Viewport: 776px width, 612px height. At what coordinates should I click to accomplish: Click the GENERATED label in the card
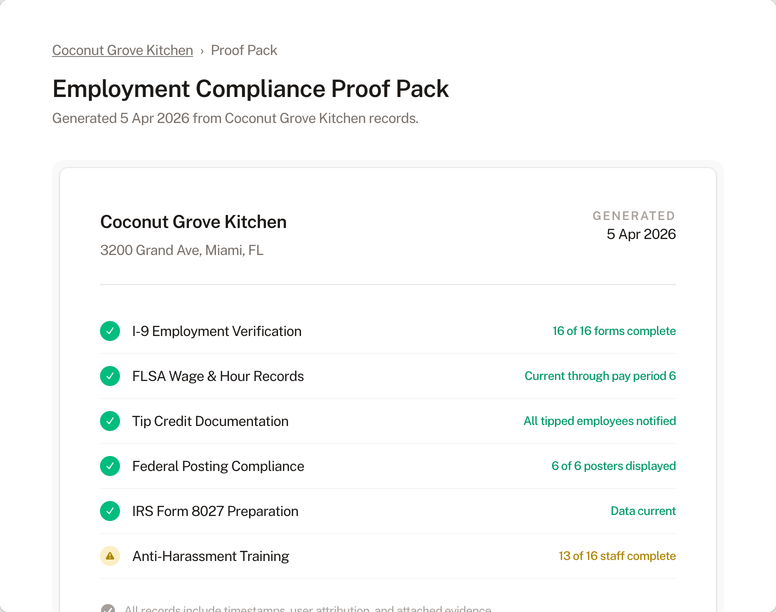(634, 216)
